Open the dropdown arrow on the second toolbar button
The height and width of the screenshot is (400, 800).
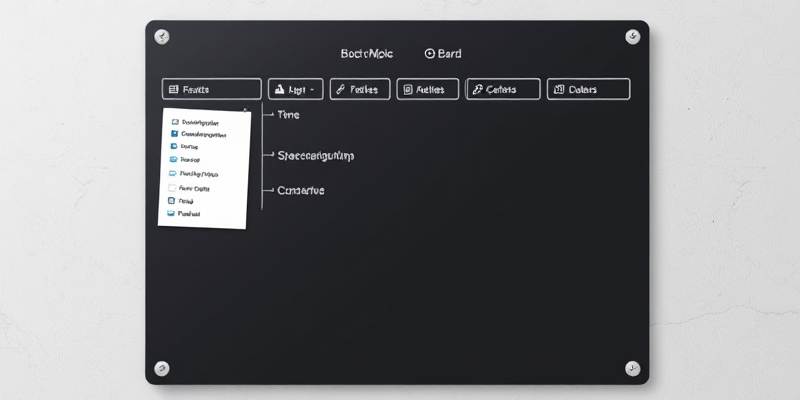(313, 90)
